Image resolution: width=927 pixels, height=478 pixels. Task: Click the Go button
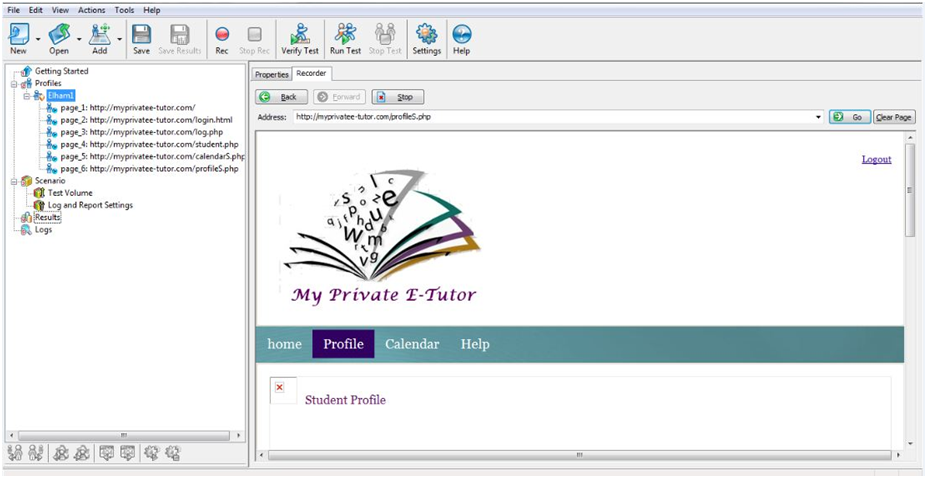[x=849, y=117]
